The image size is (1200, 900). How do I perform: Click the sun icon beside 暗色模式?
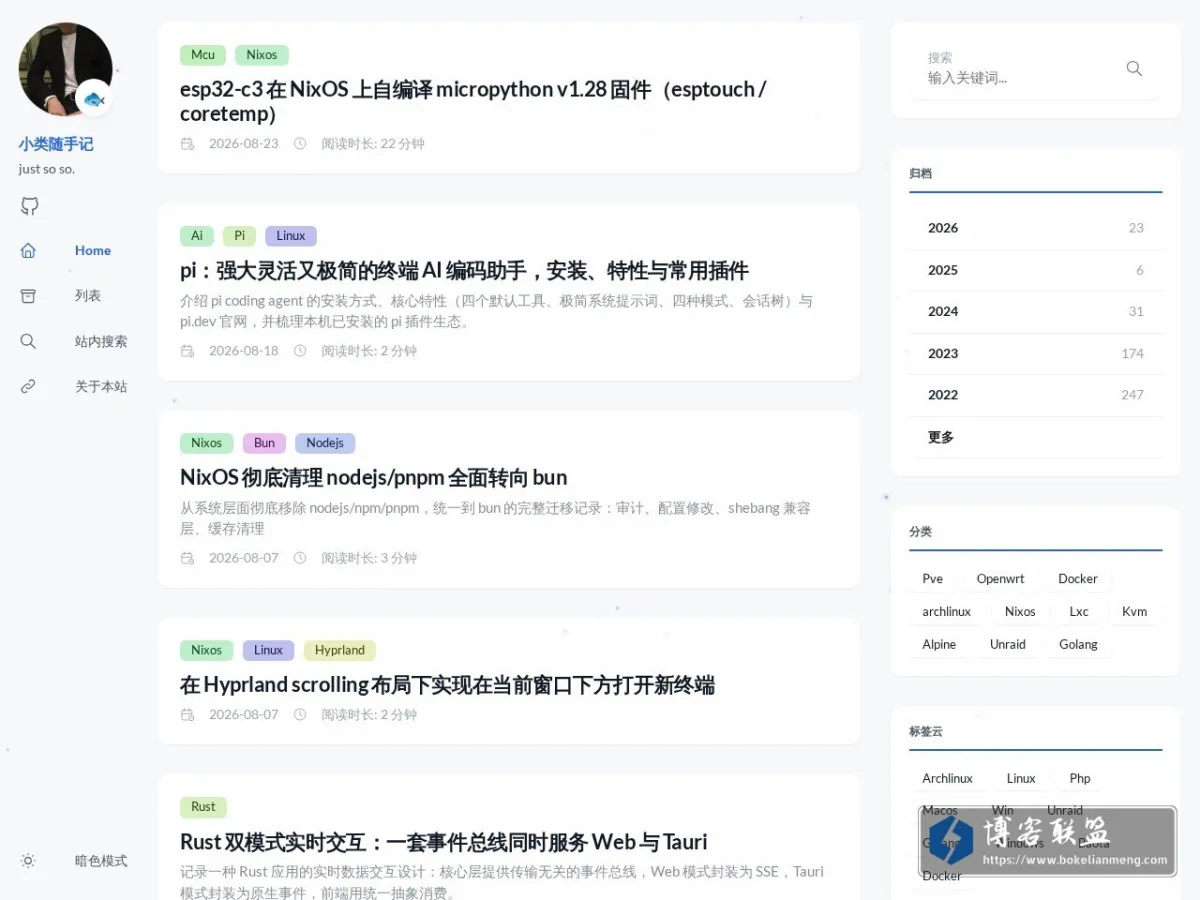(x=28, y=860)
